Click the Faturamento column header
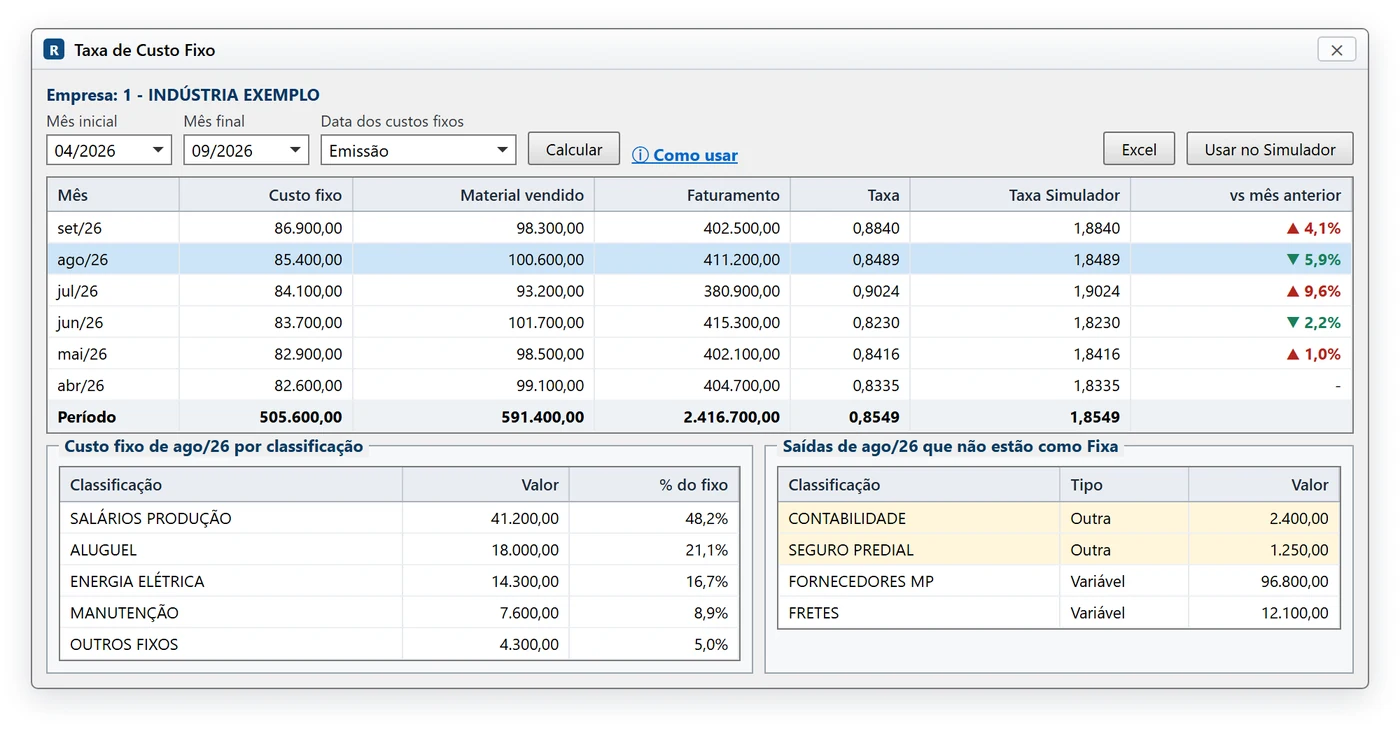The height and width of the screenshot is (743, 1400). [693, 195]
